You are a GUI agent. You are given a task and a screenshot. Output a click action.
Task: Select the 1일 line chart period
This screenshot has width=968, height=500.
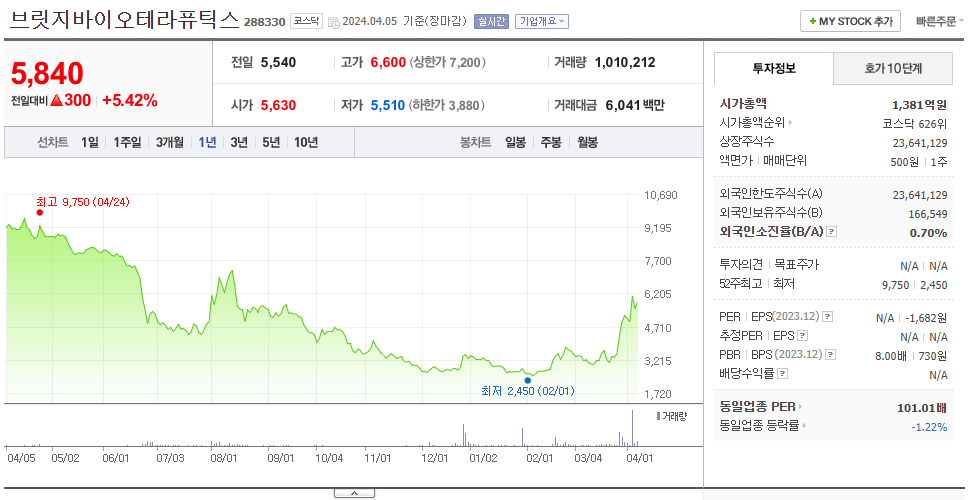[x=90, y=143]
